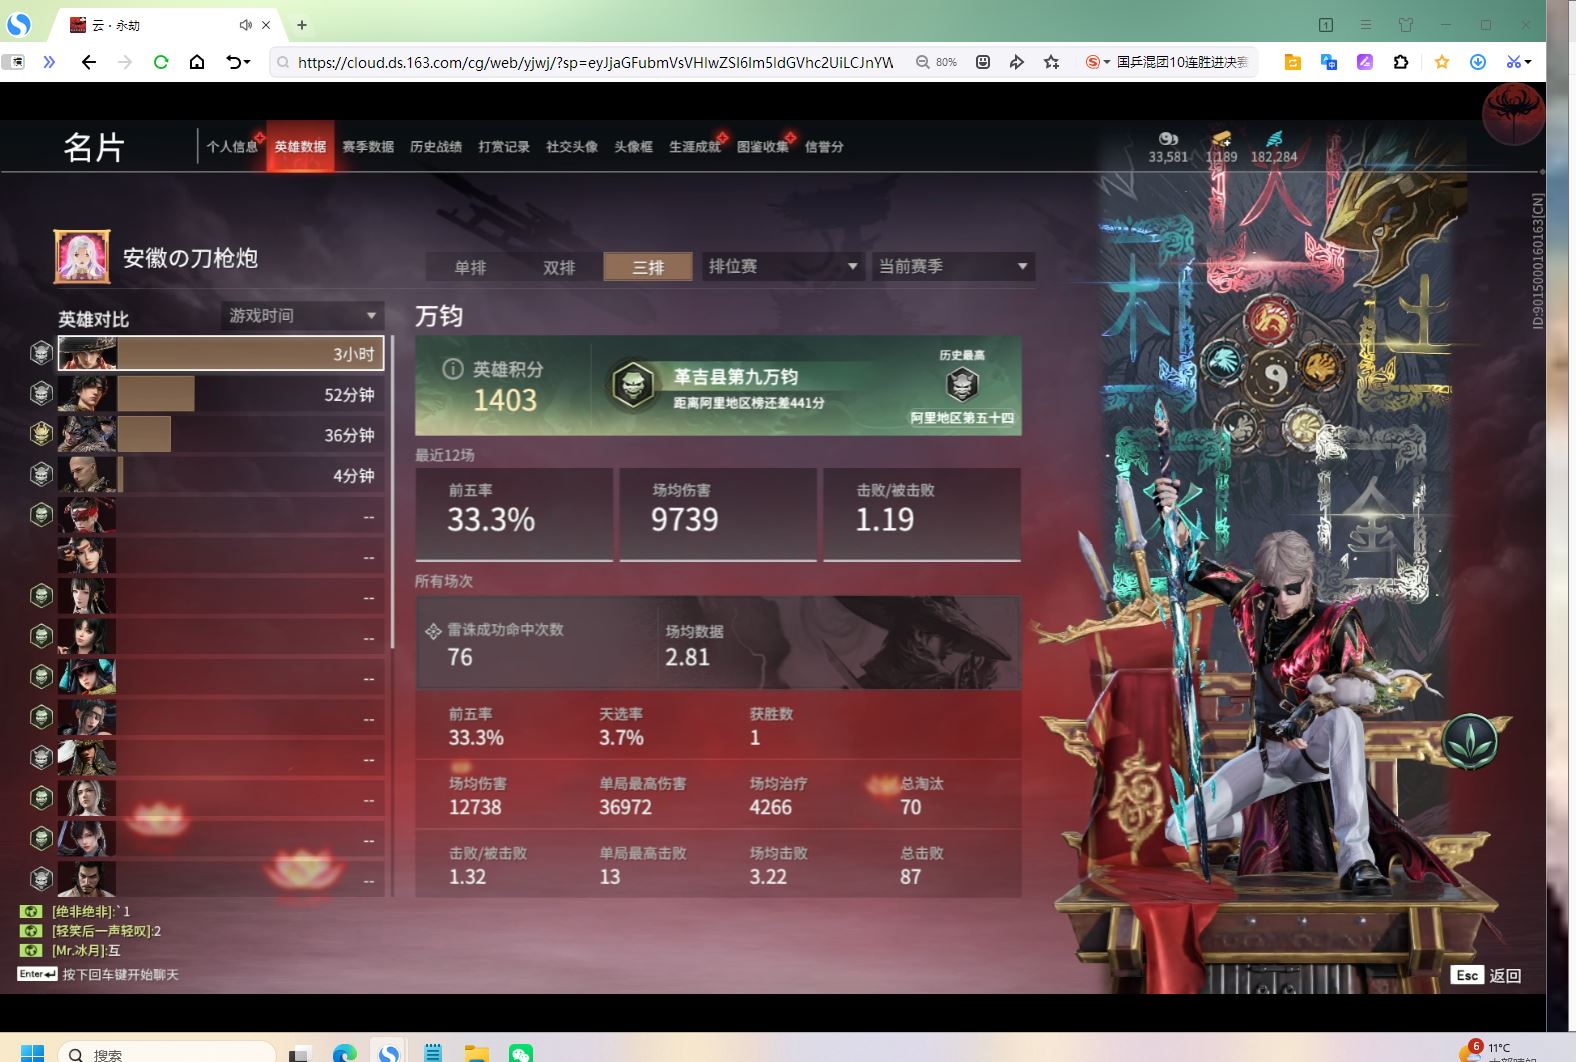
Task: Open the 当前赛季 season dropdown
Action: click(x=952, y=266)
